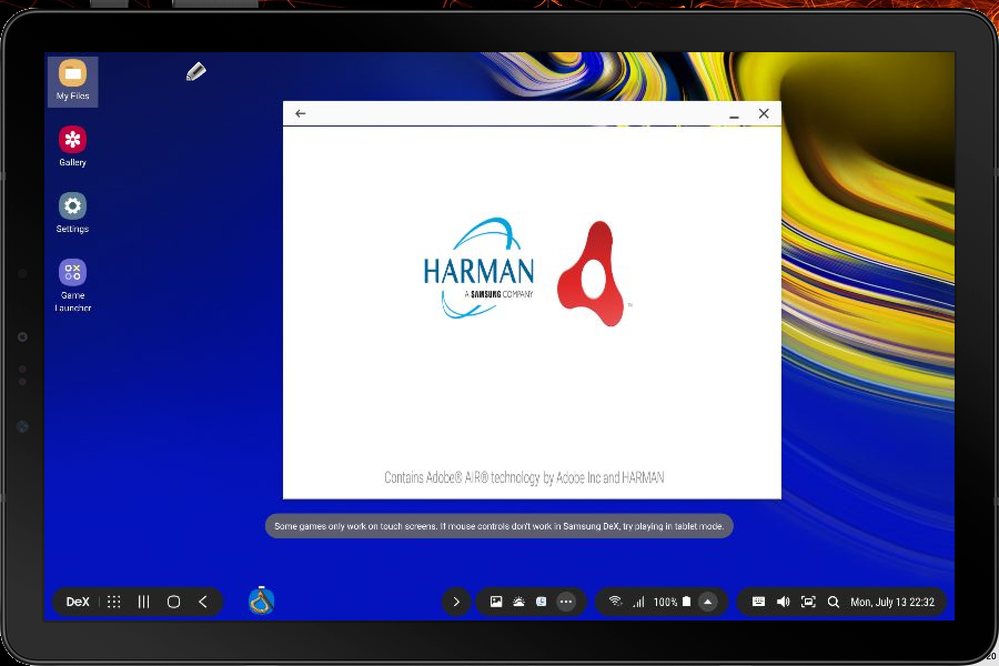Go back with the window's arrow

click(x=300, y=113)
